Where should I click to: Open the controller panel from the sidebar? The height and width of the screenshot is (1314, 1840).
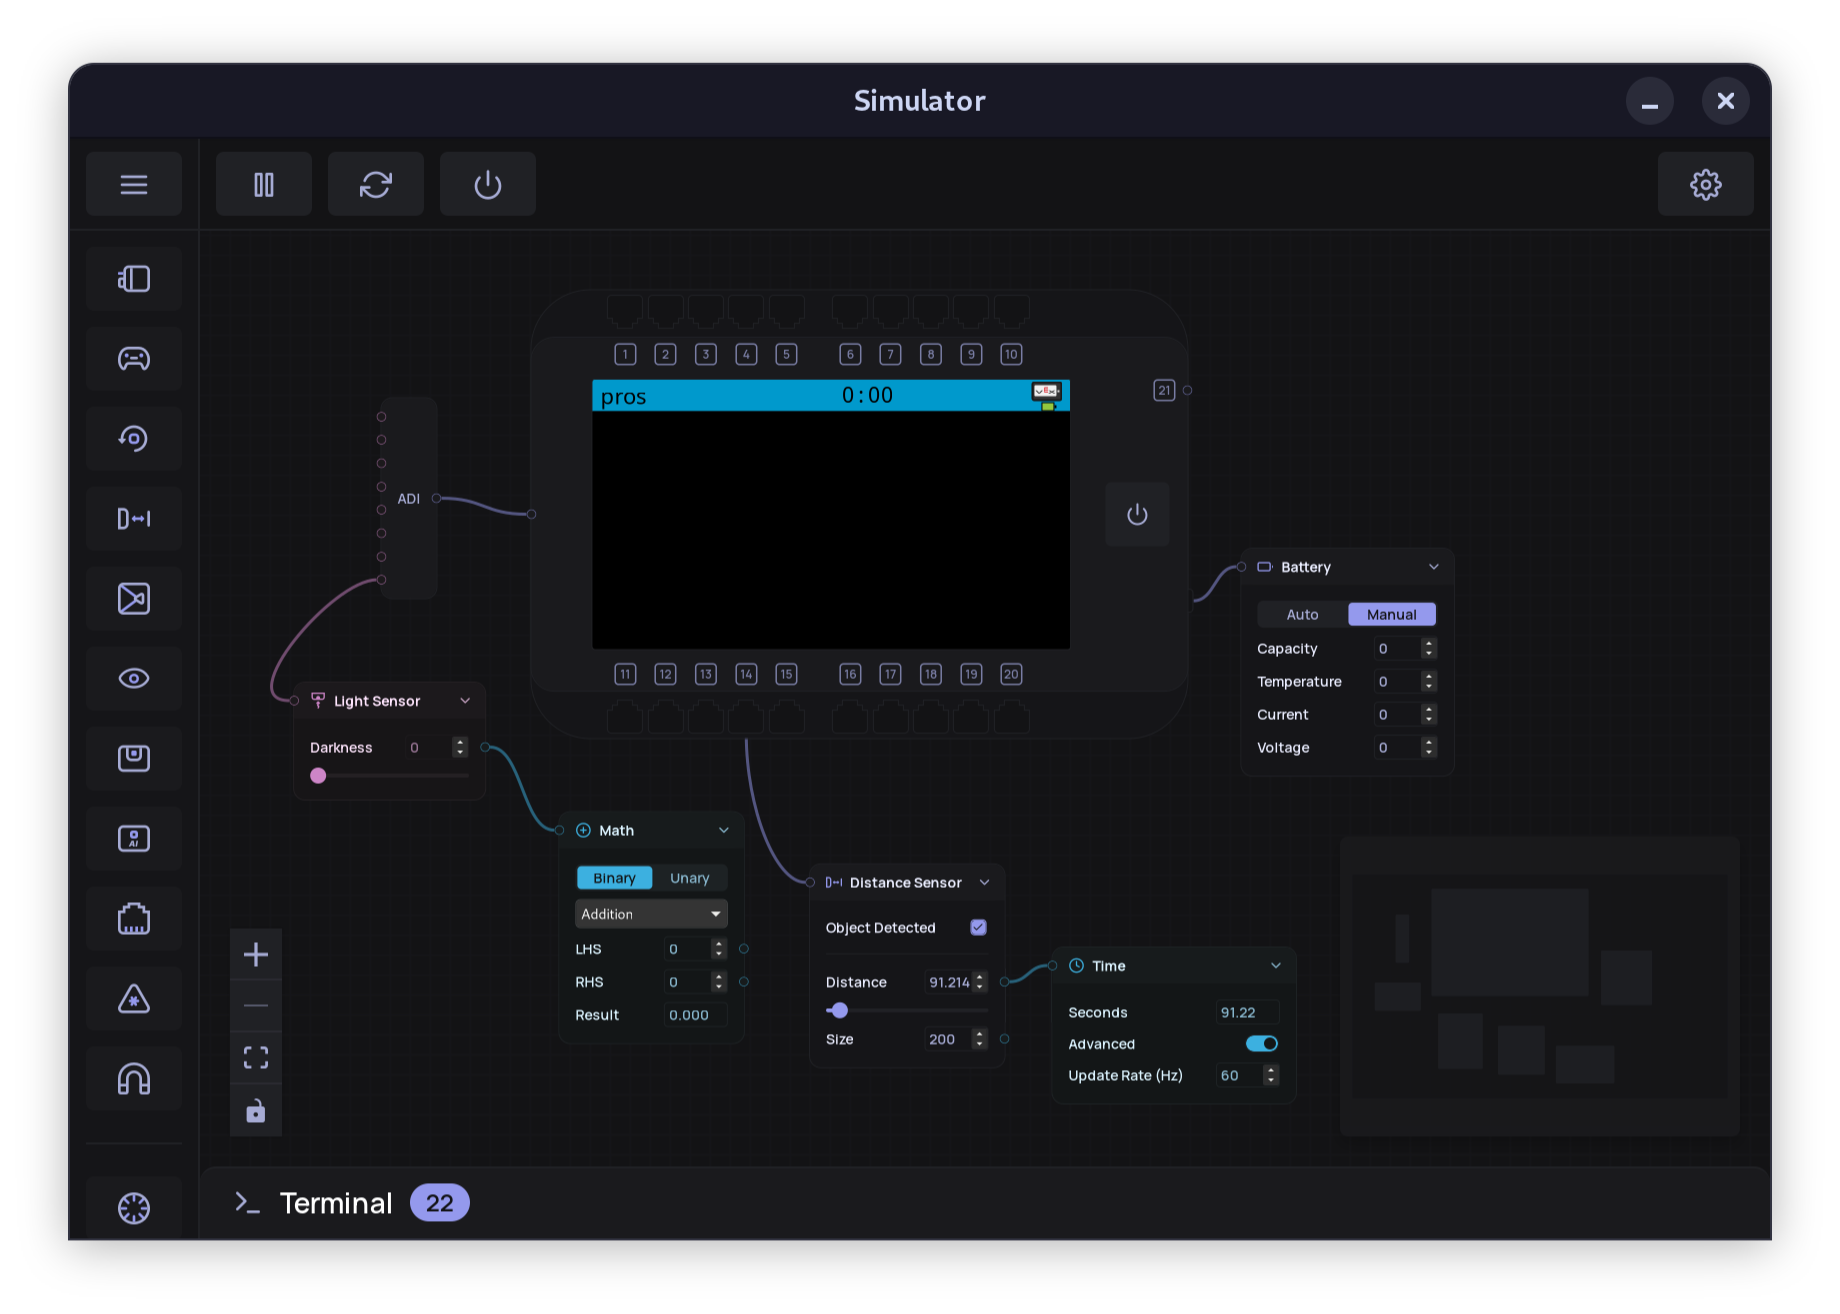pyautogui.click(x=134, y=358)
